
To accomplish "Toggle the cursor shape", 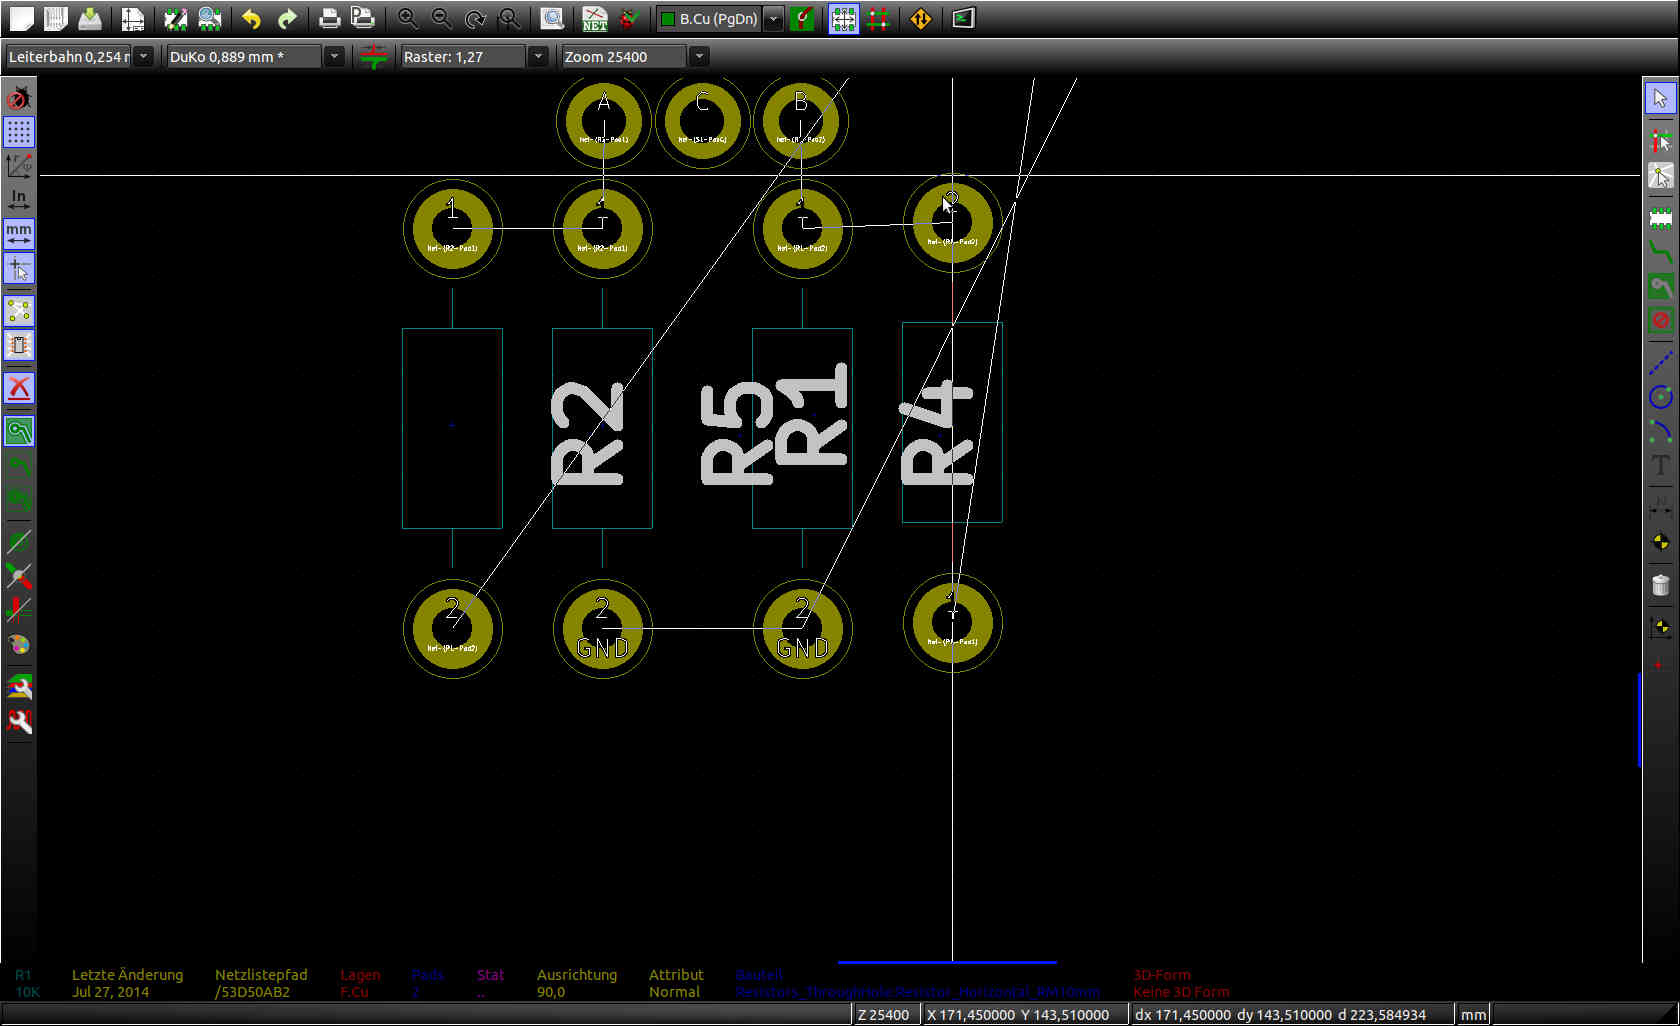I will point(19,268).
